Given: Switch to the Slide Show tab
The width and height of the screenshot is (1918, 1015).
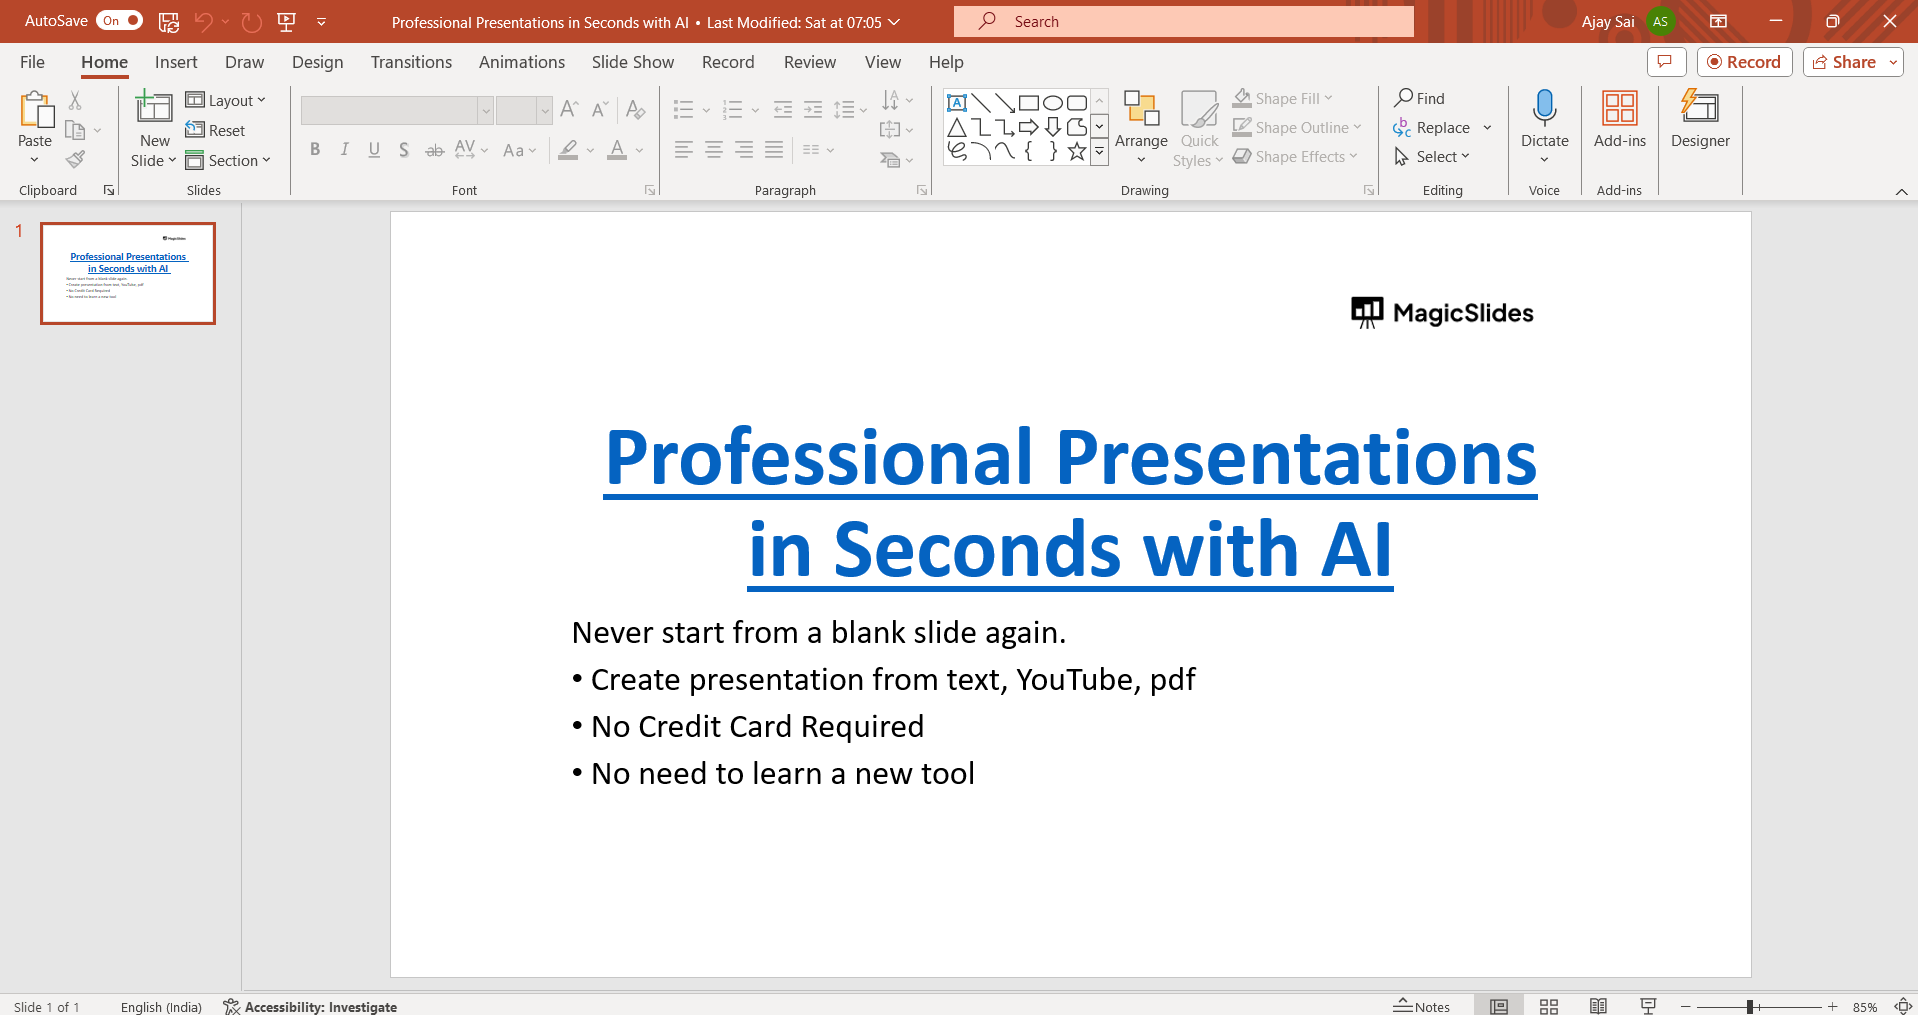Looking at the screenshot, I should (x=632, y=62).
